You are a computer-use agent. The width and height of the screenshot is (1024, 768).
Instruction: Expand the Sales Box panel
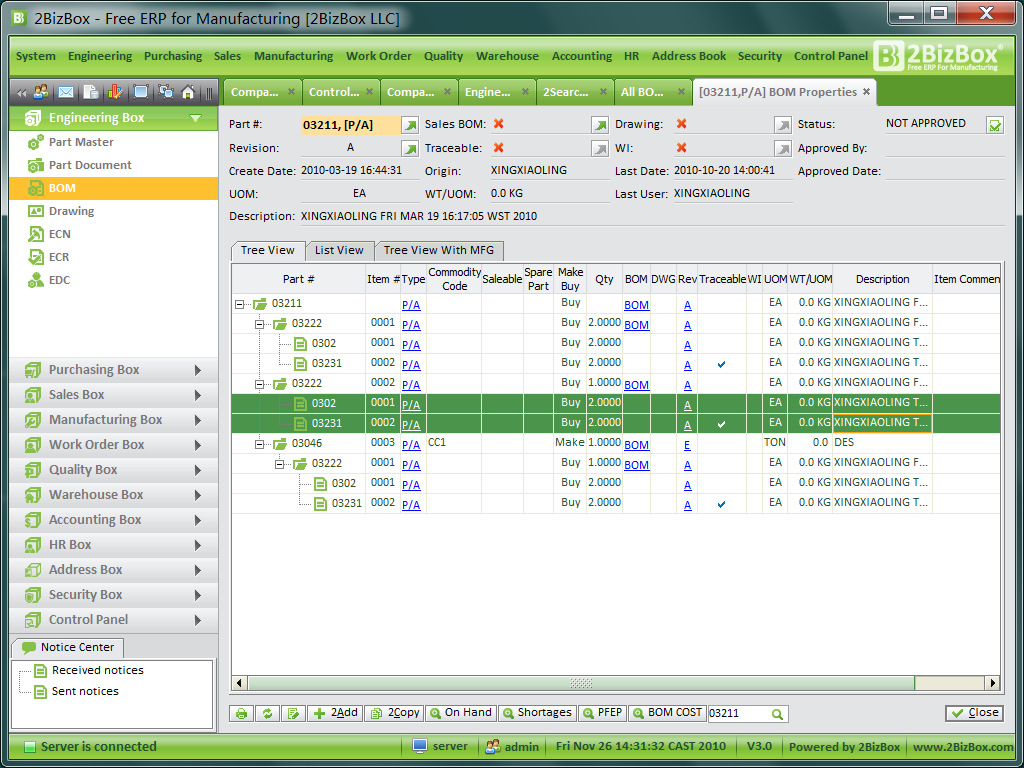[x=114, y=395]
